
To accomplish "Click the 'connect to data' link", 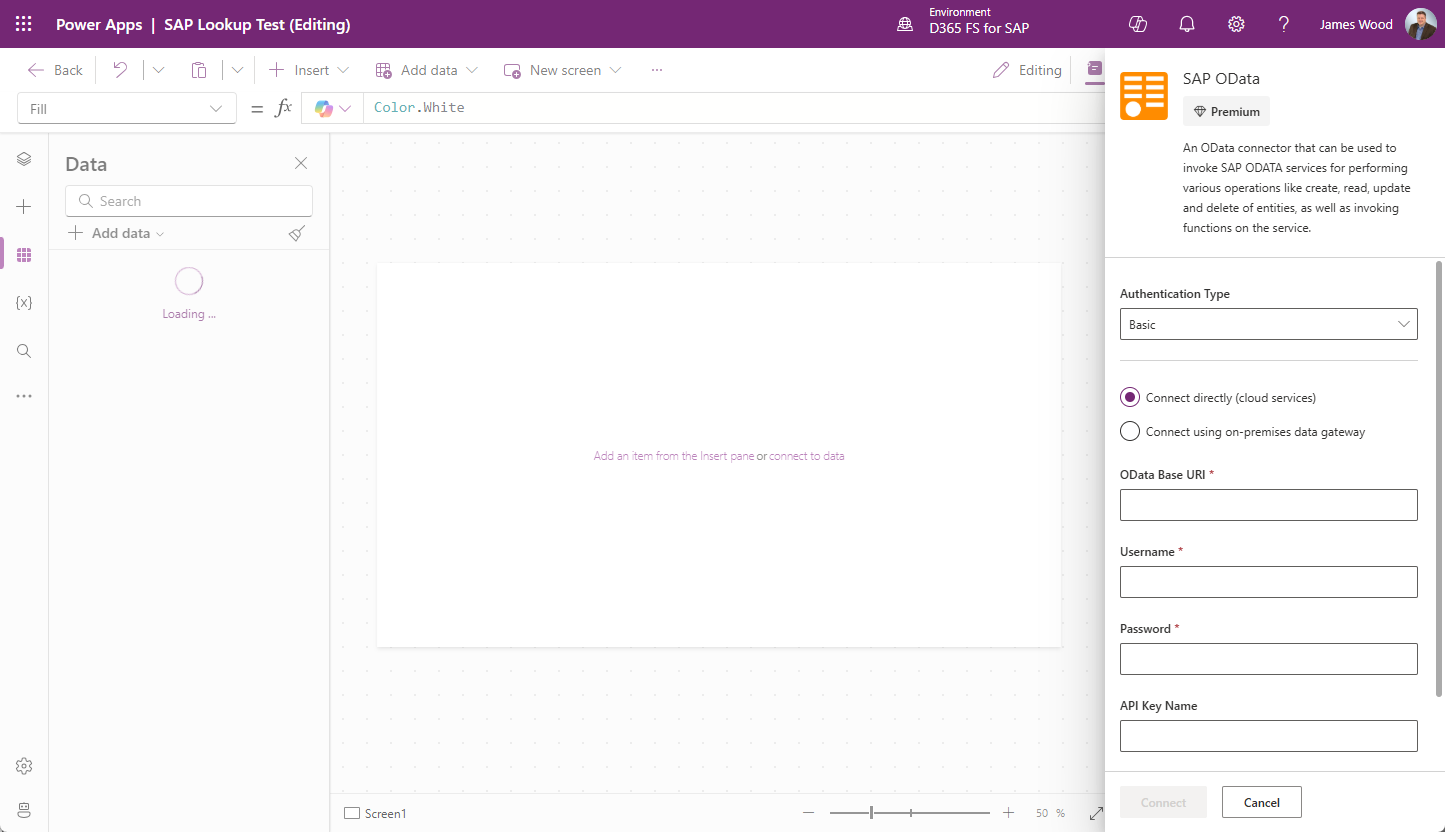I will click(807, 456).
